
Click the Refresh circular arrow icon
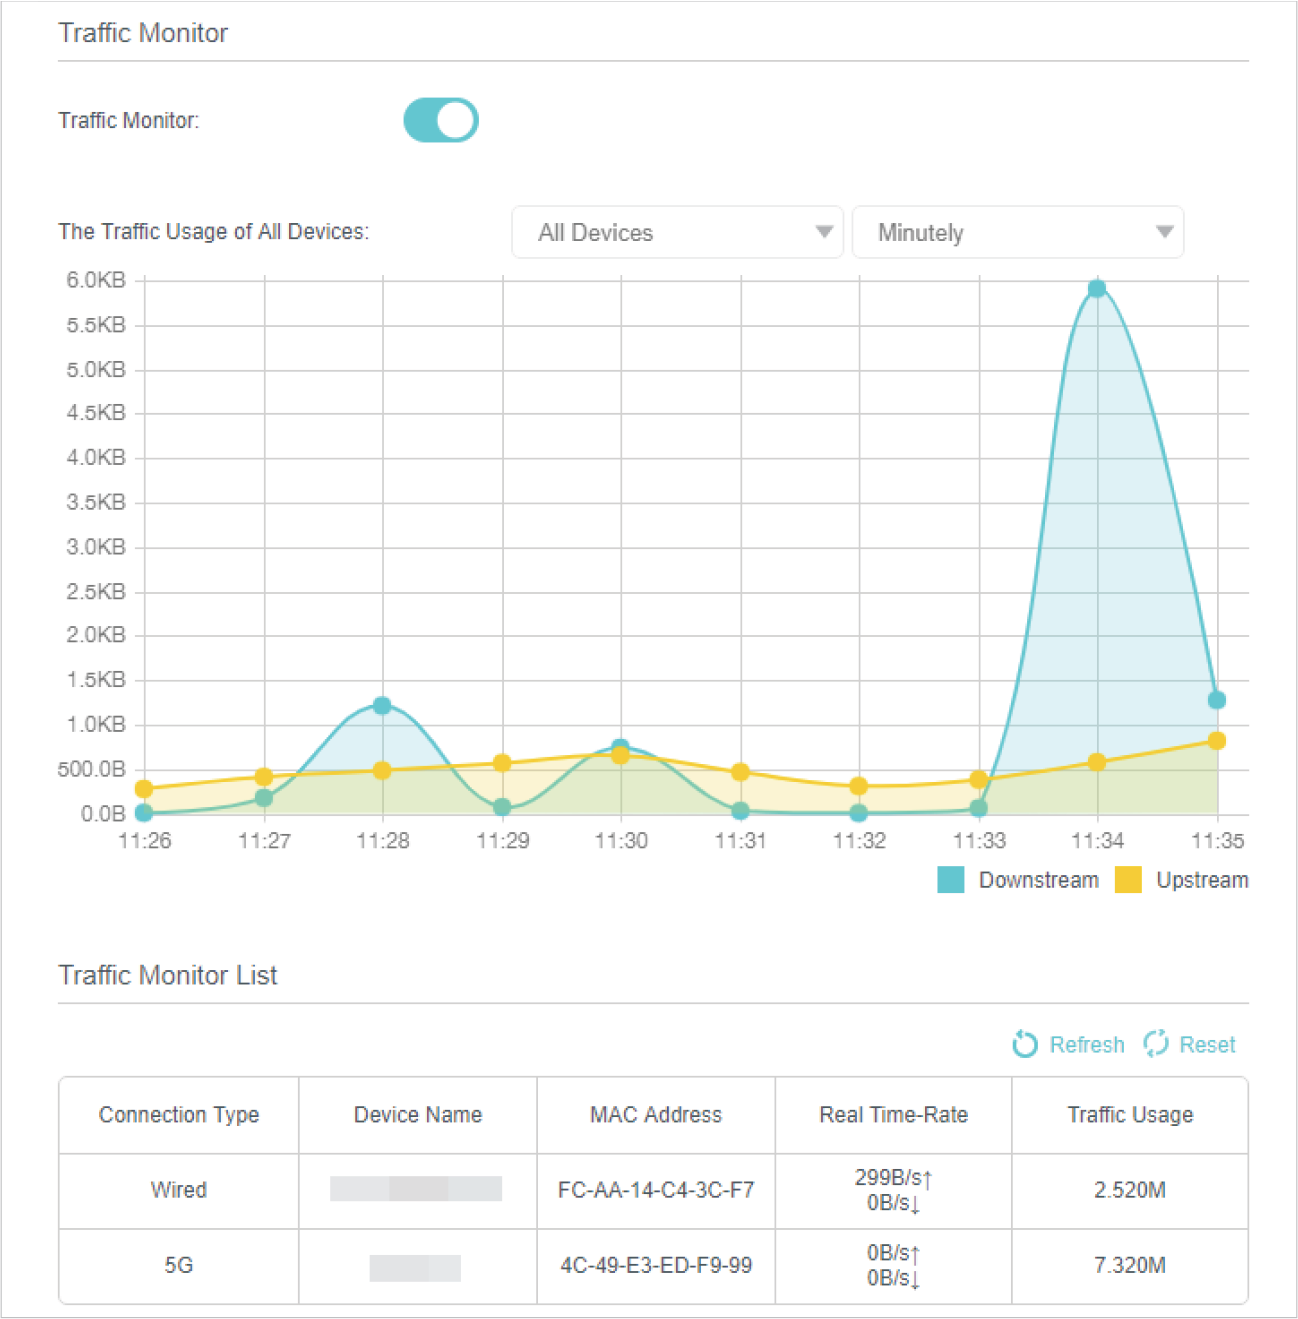tap(1024, 1044)
